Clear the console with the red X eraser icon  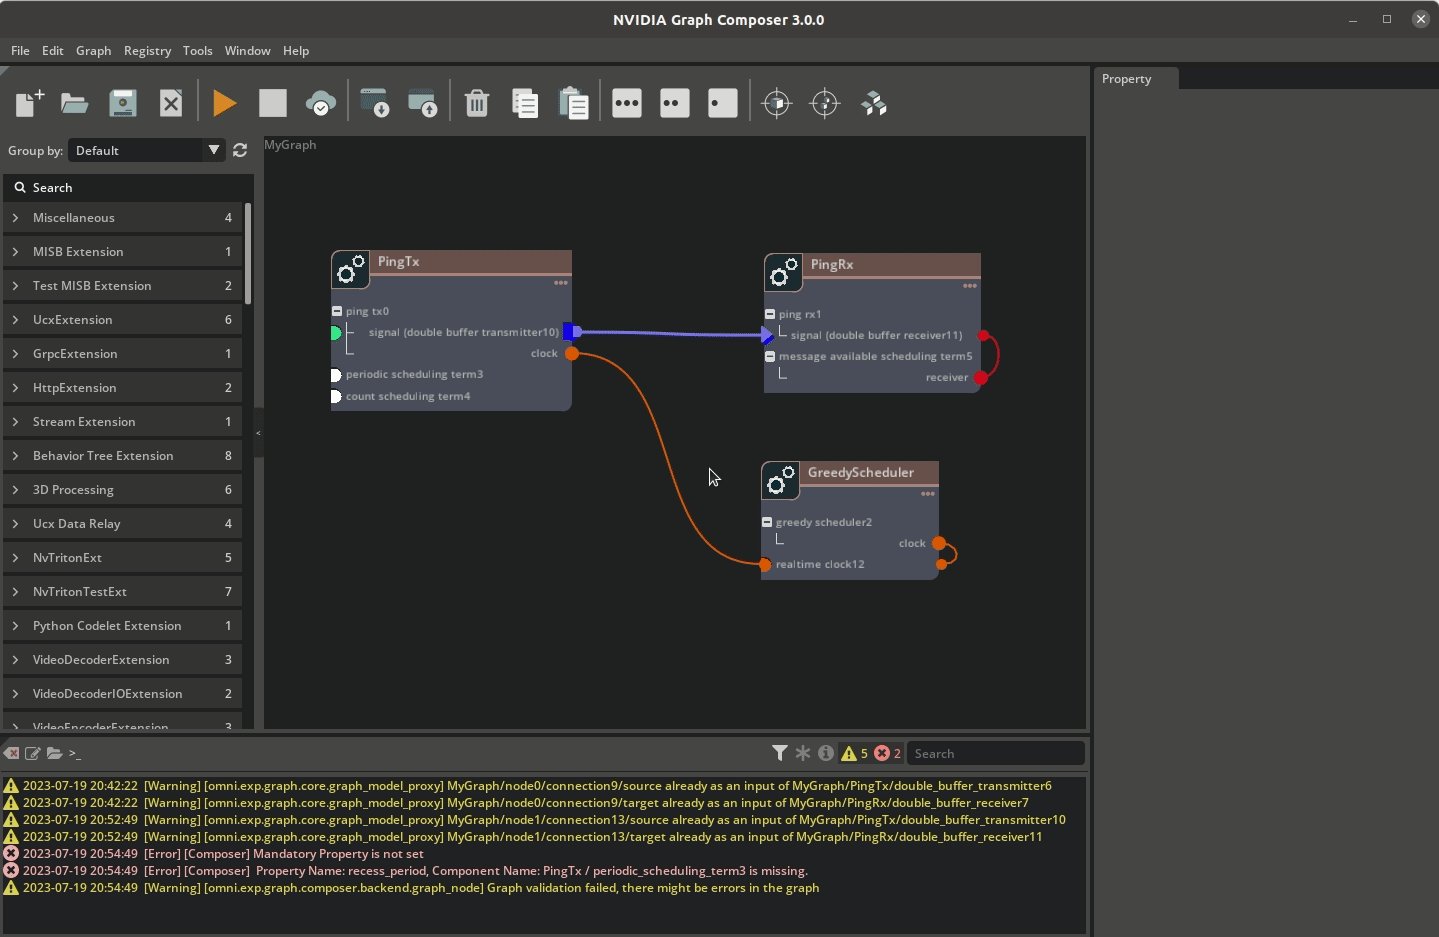pos(12,753)
